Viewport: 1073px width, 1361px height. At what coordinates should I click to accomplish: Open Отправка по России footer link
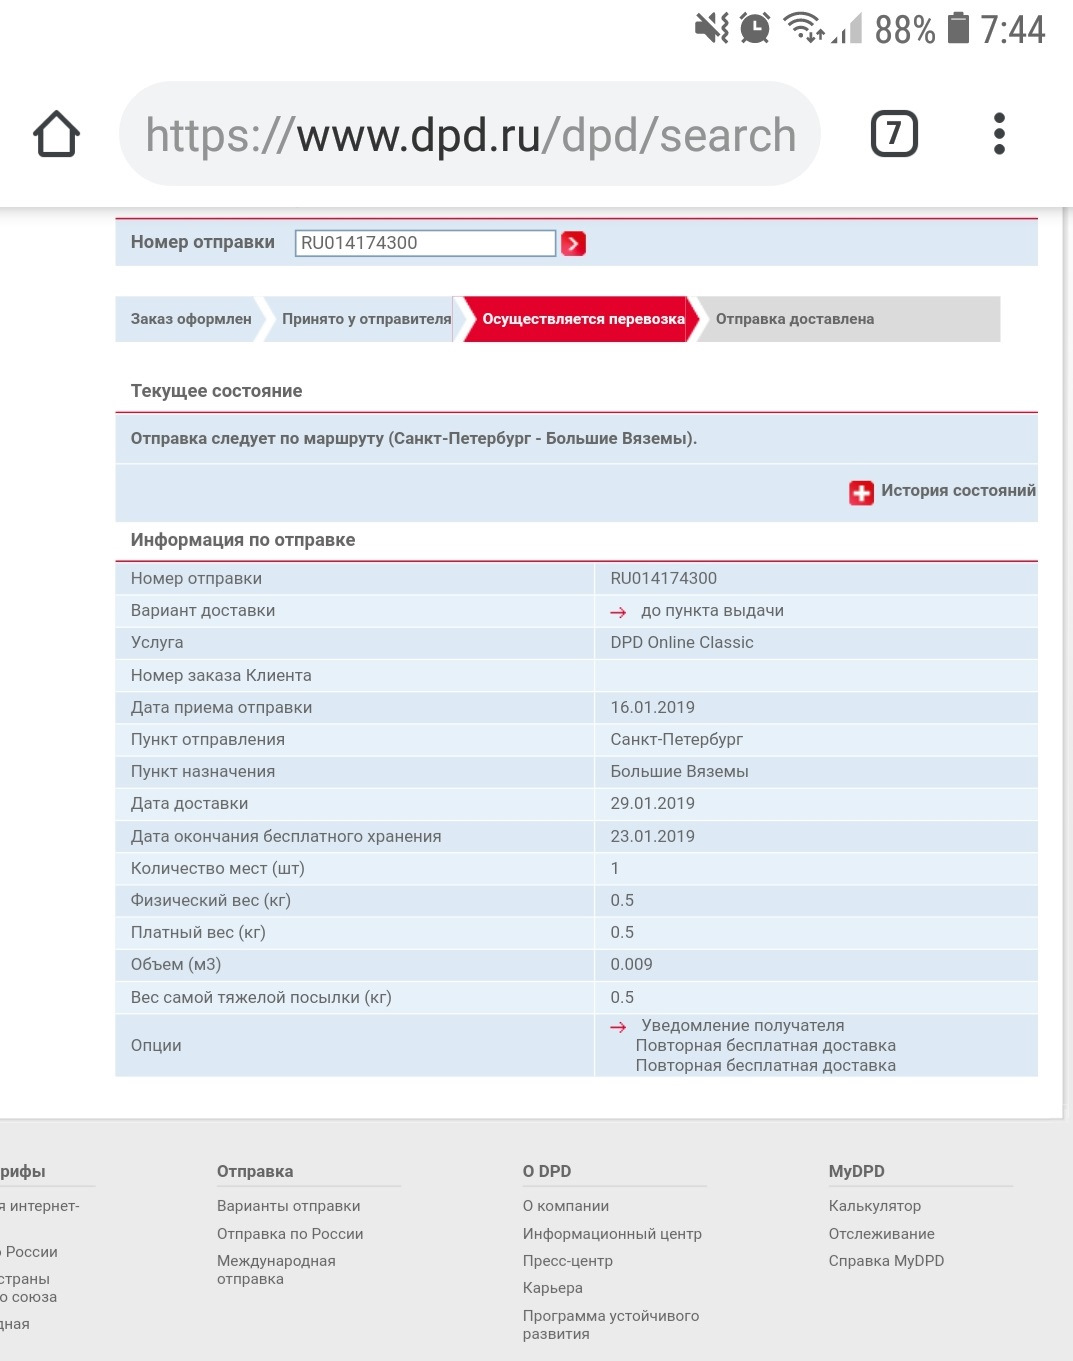290,1234
